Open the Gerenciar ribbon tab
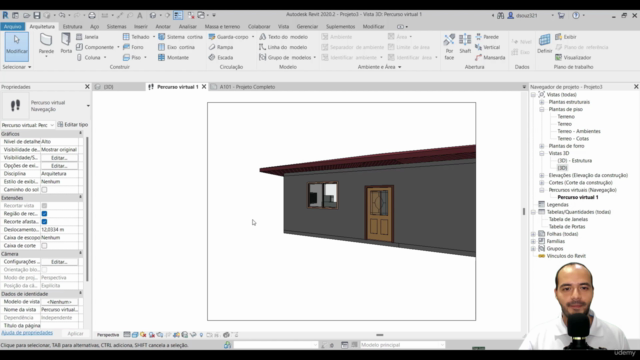640x360 pixels. (307, 27)
